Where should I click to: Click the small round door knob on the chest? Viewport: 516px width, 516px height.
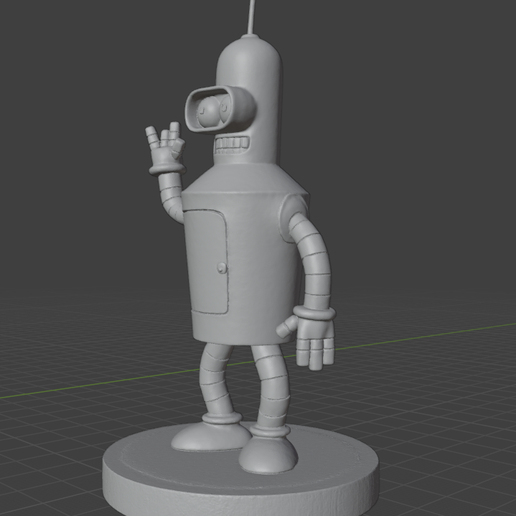(222, 267)
